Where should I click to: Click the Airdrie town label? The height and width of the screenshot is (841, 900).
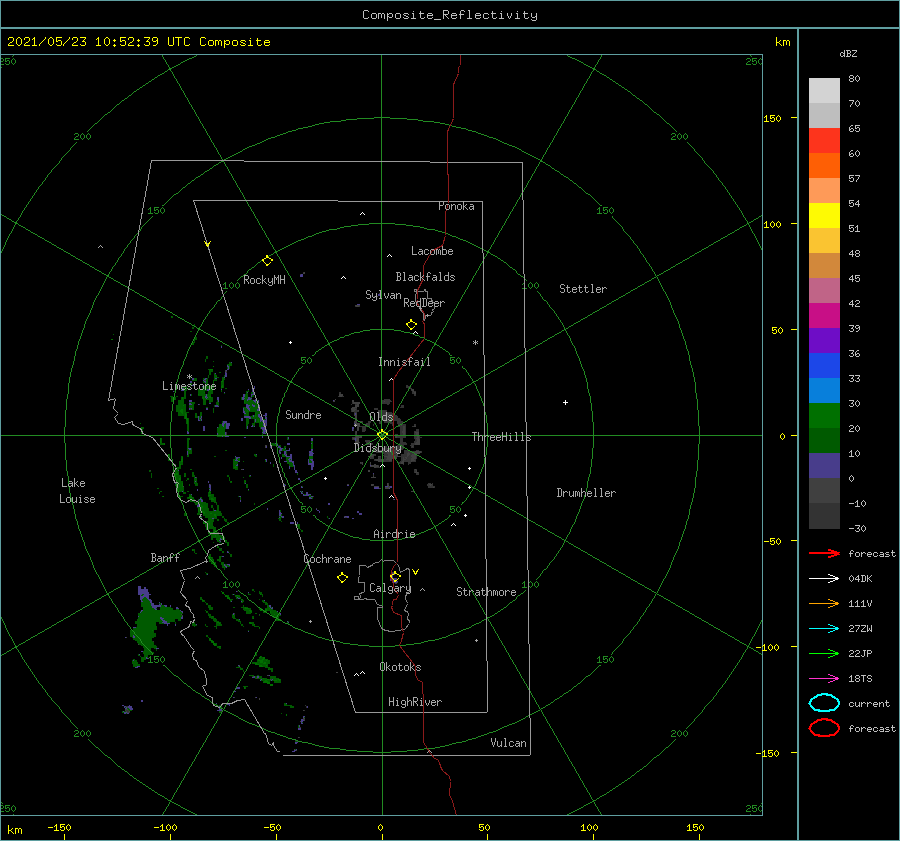tap(394, 534)
